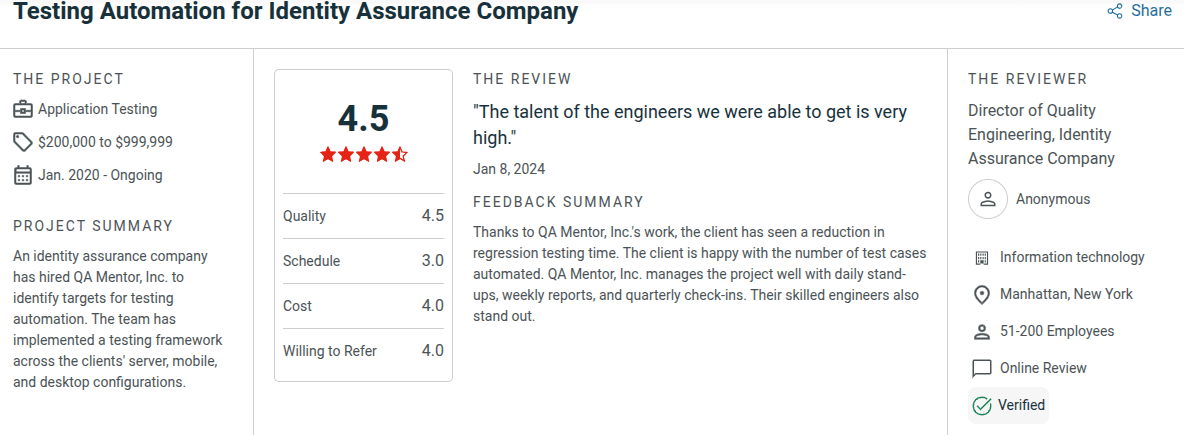The image size is (1184, 435).
Task: Click the building icon beside Information technology
Action: click(981, 258)
